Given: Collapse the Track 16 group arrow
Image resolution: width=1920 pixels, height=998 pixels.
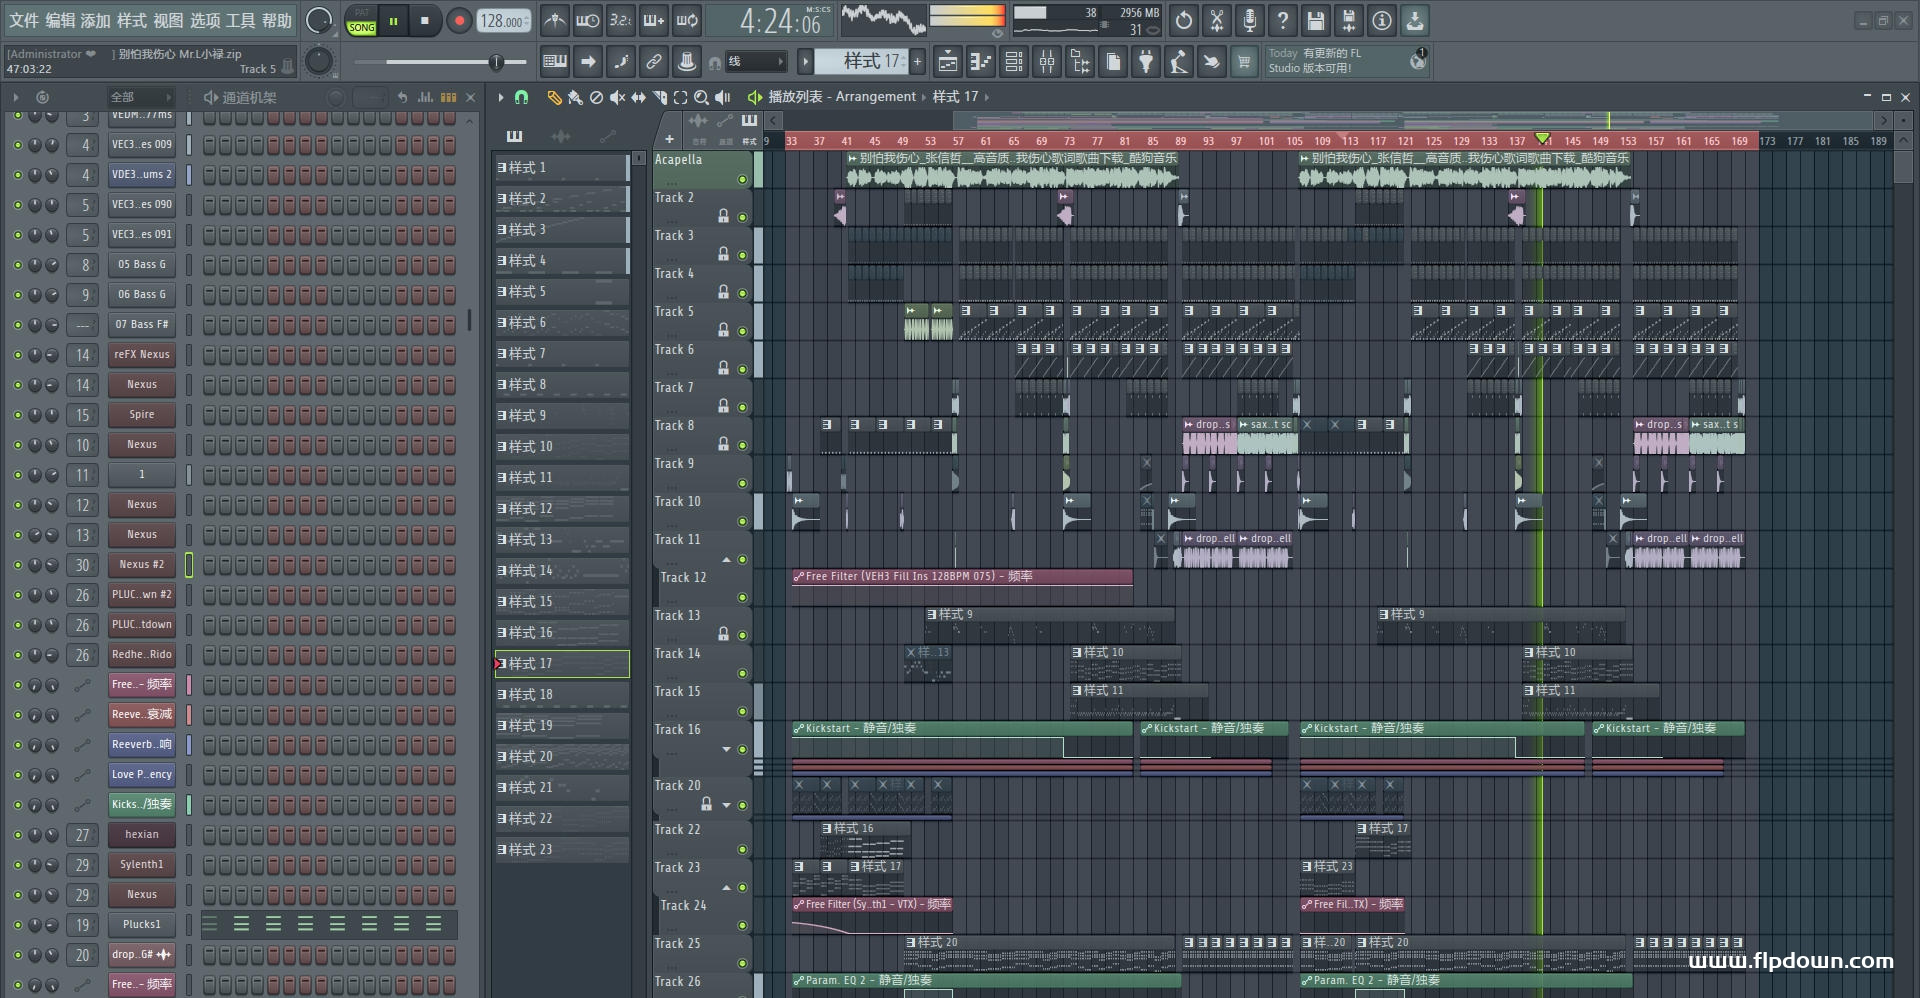Looking at the screenshot, I should pos(727,749).
